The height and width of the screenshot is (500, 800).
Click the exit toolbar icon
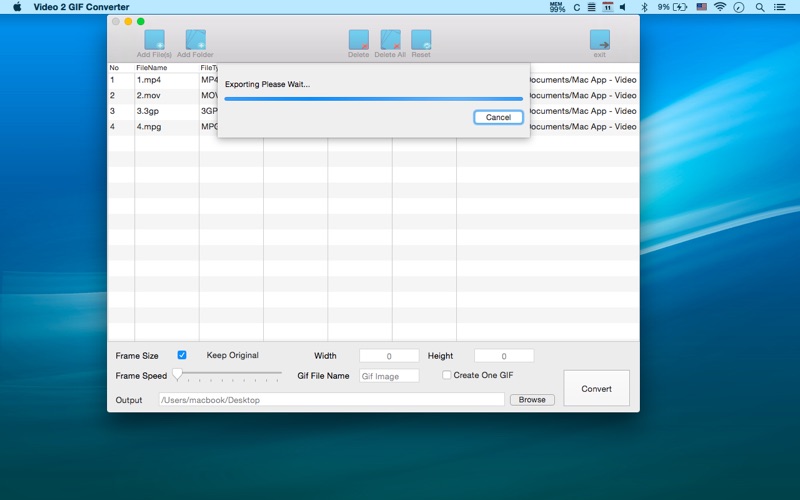[599, 40]
